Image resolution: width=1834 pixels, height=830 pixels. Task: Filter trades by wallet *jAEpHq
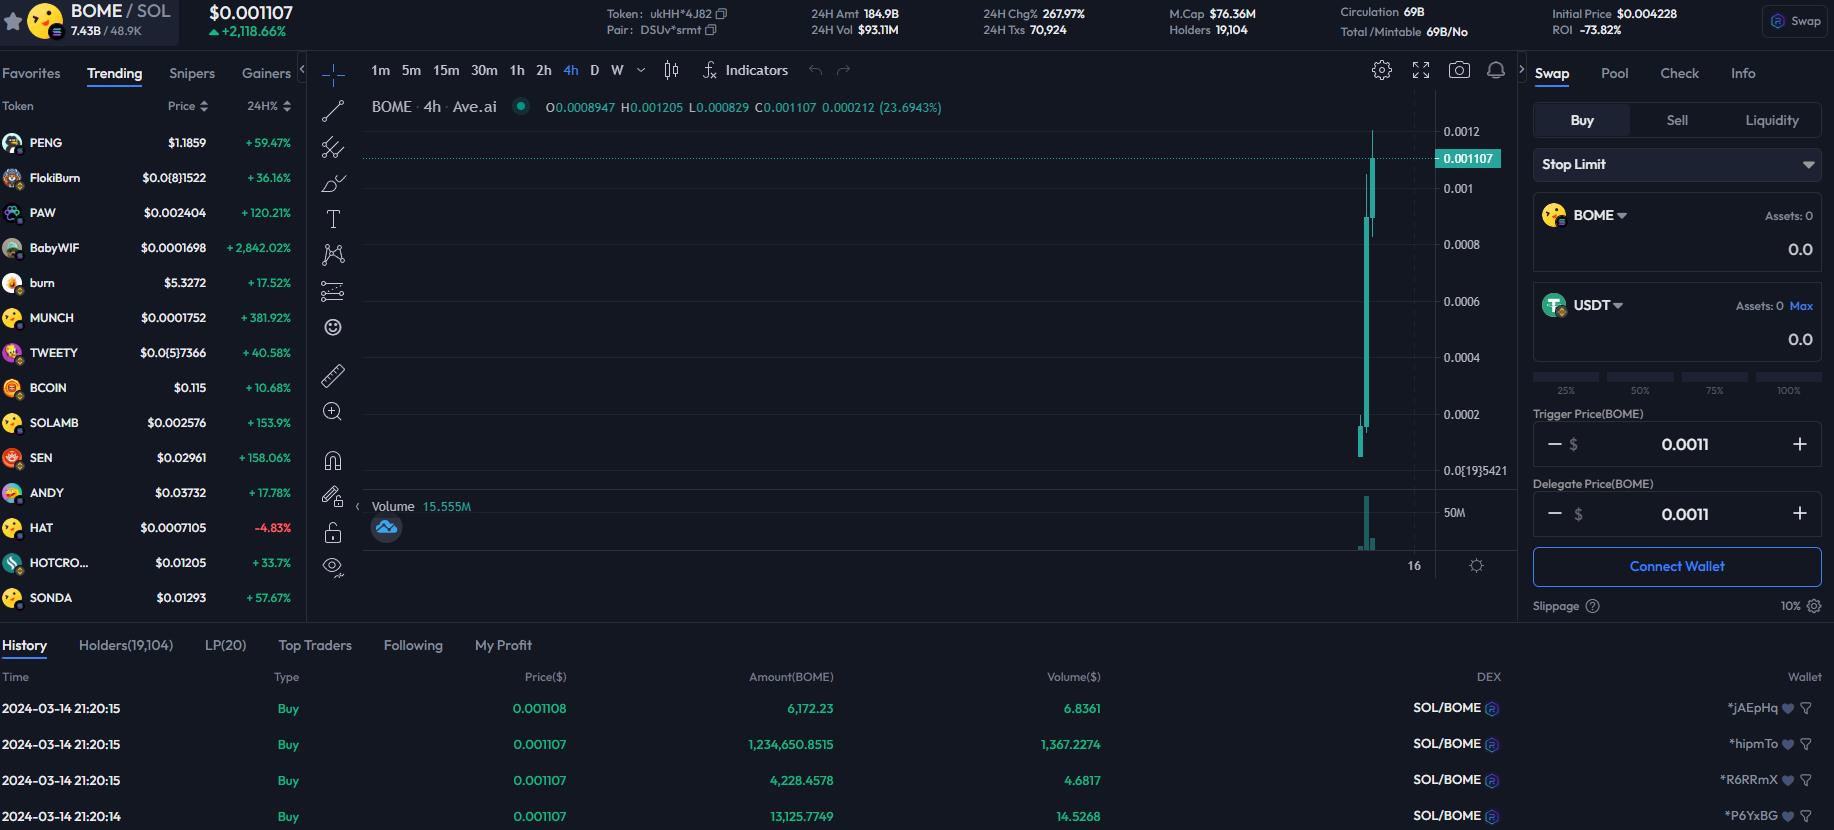(1806, 708)
